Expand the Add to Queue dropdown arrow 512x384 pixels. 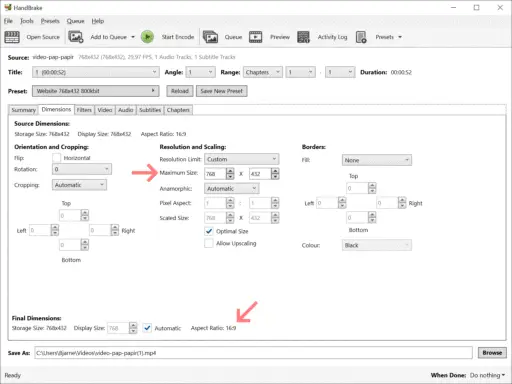click(133, 37)
